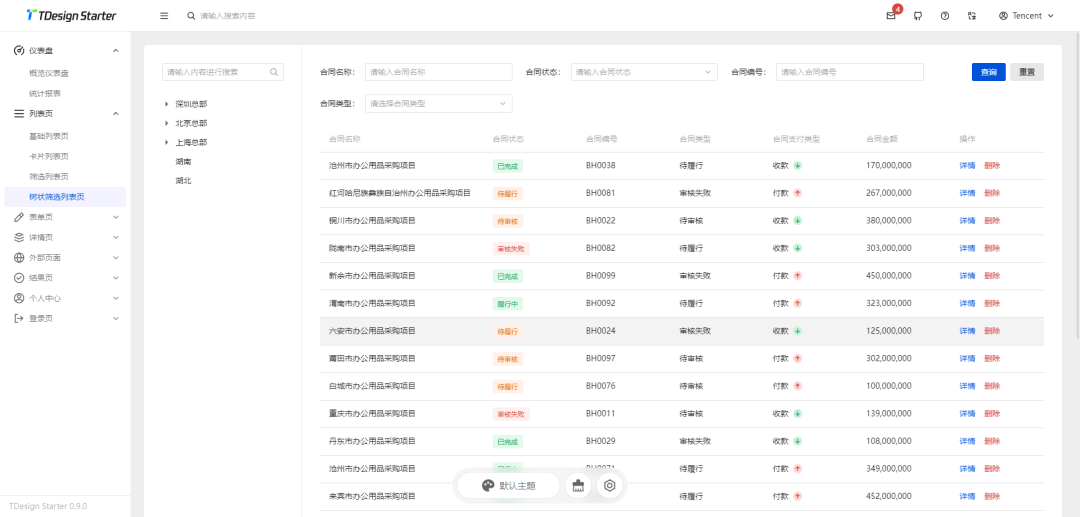Expand the 上海总部 tree node
Screen dimensions: 1080x517
click(x=167, y=143)
